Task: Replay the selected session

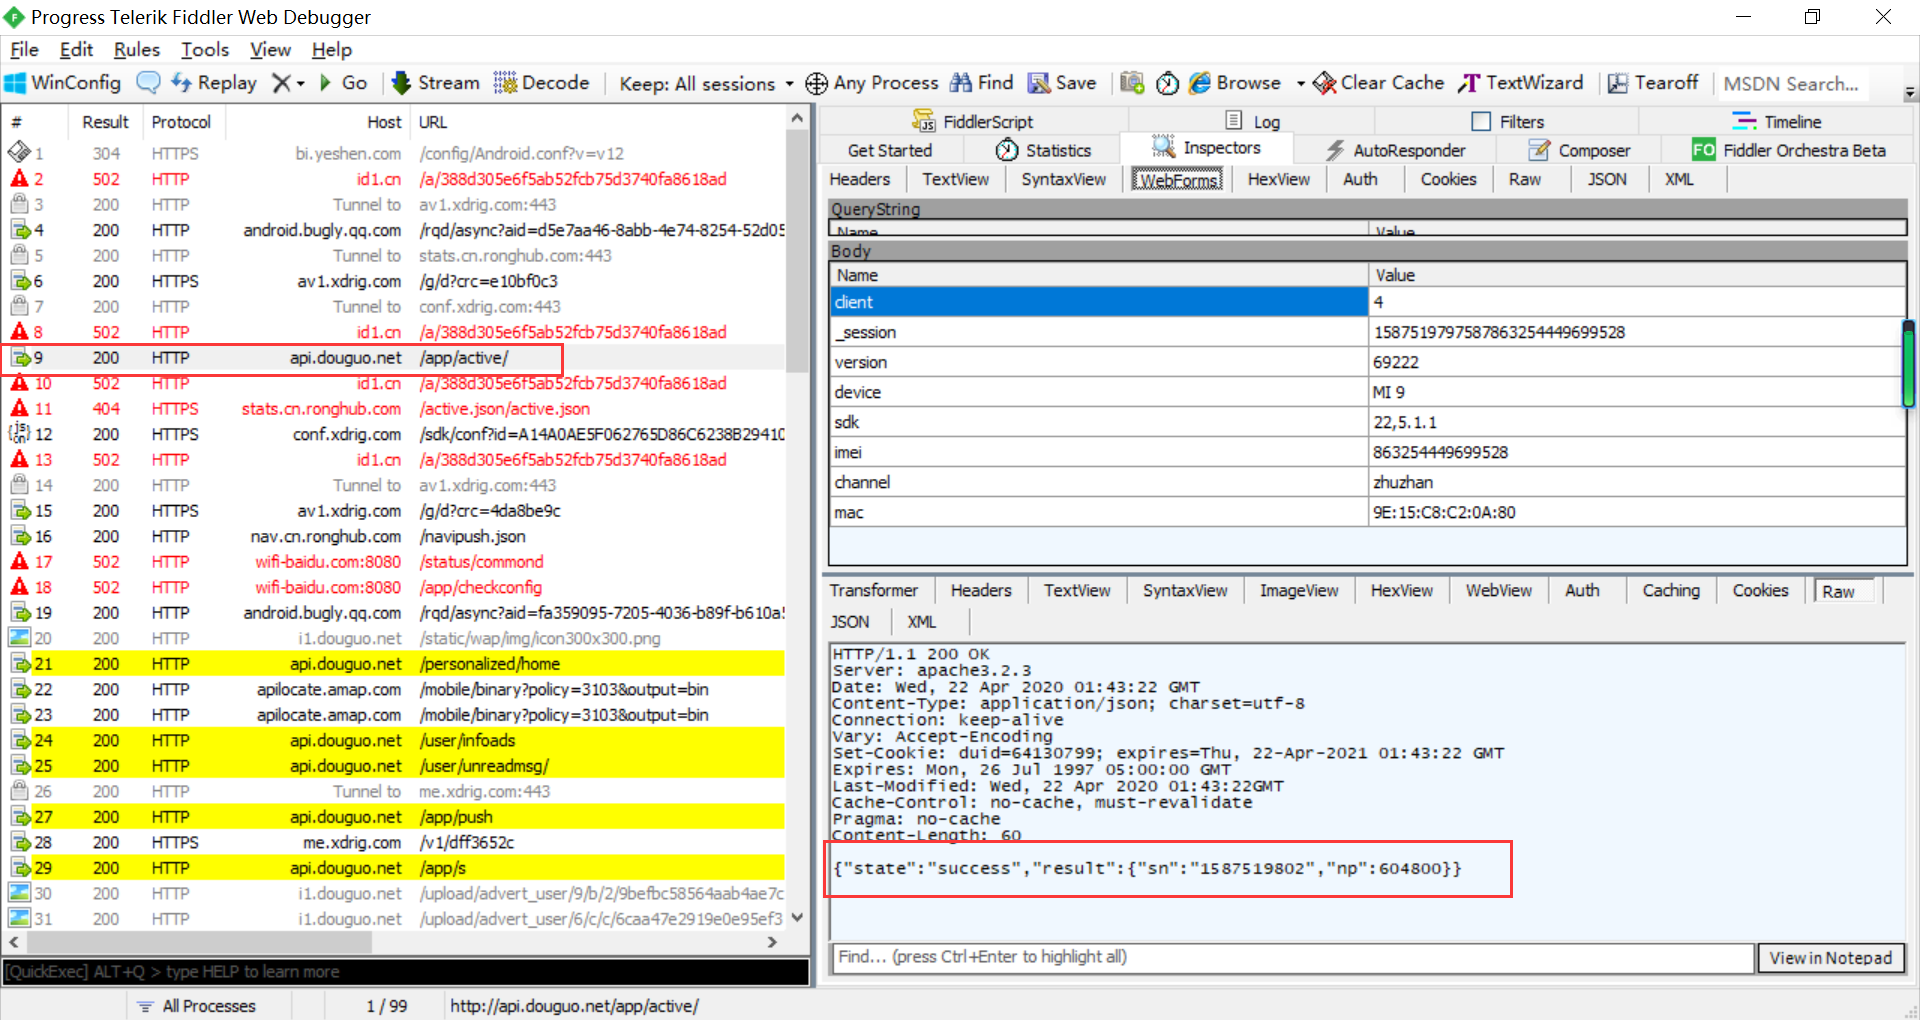Action: pos(214,83)
